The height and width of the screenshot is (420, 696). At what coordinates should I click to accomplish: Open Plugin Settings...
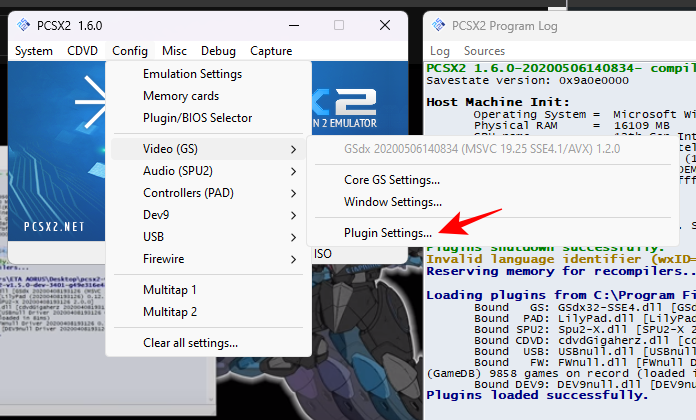coord(388,233)
